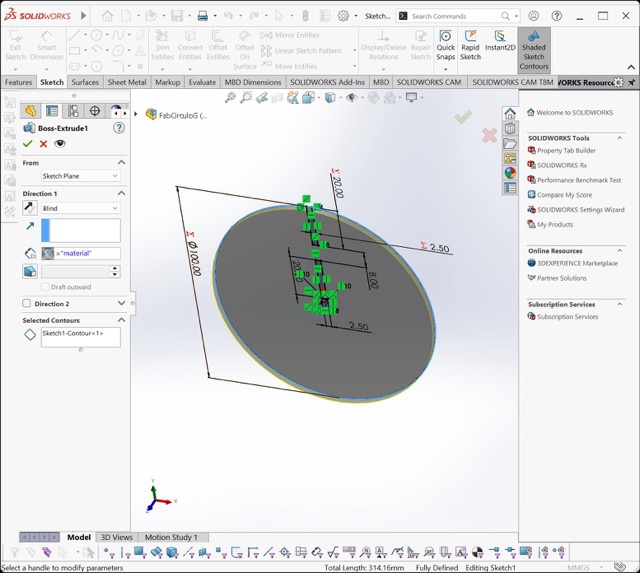Select Sketch1-Contour<1> in contours list
This screenshot has width=640, height=573.
click(x=73, y=333)
